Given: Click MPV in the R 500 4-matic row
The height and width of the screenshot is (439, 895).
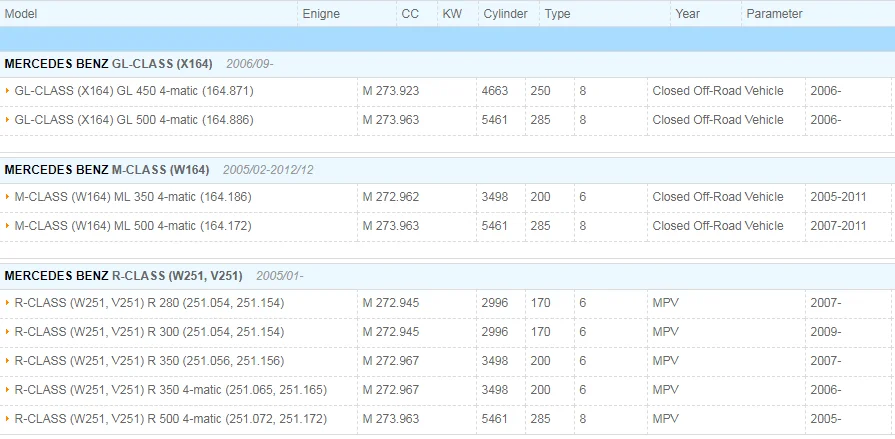Looking at the screenshot, I should [x=666, y=419].
